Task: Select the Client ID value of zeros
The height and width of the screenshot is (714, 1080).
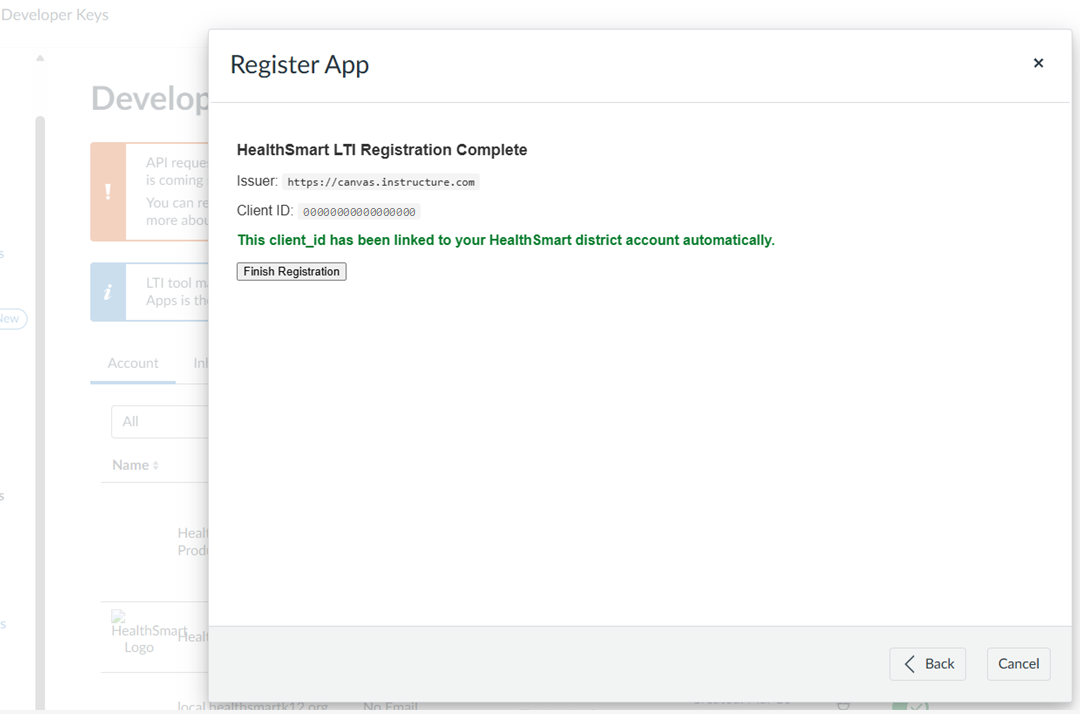Action: 359,212
